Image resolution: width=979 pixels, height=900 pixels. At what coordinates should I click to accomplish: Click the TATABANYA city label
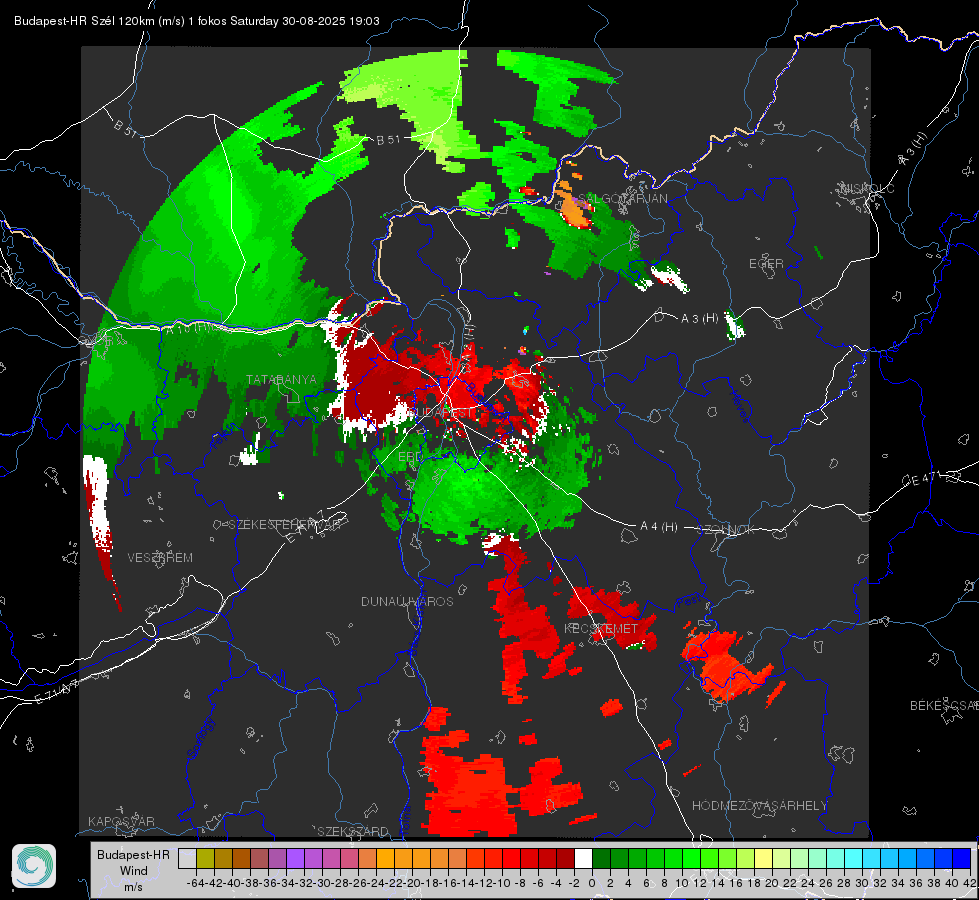[281, 380]
